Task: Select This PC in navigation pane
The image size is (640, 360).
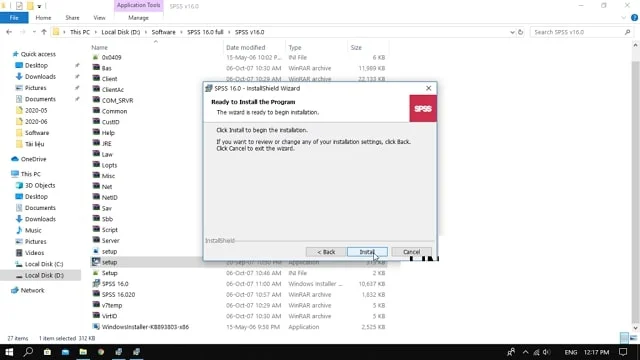Action: pos(31,174)
